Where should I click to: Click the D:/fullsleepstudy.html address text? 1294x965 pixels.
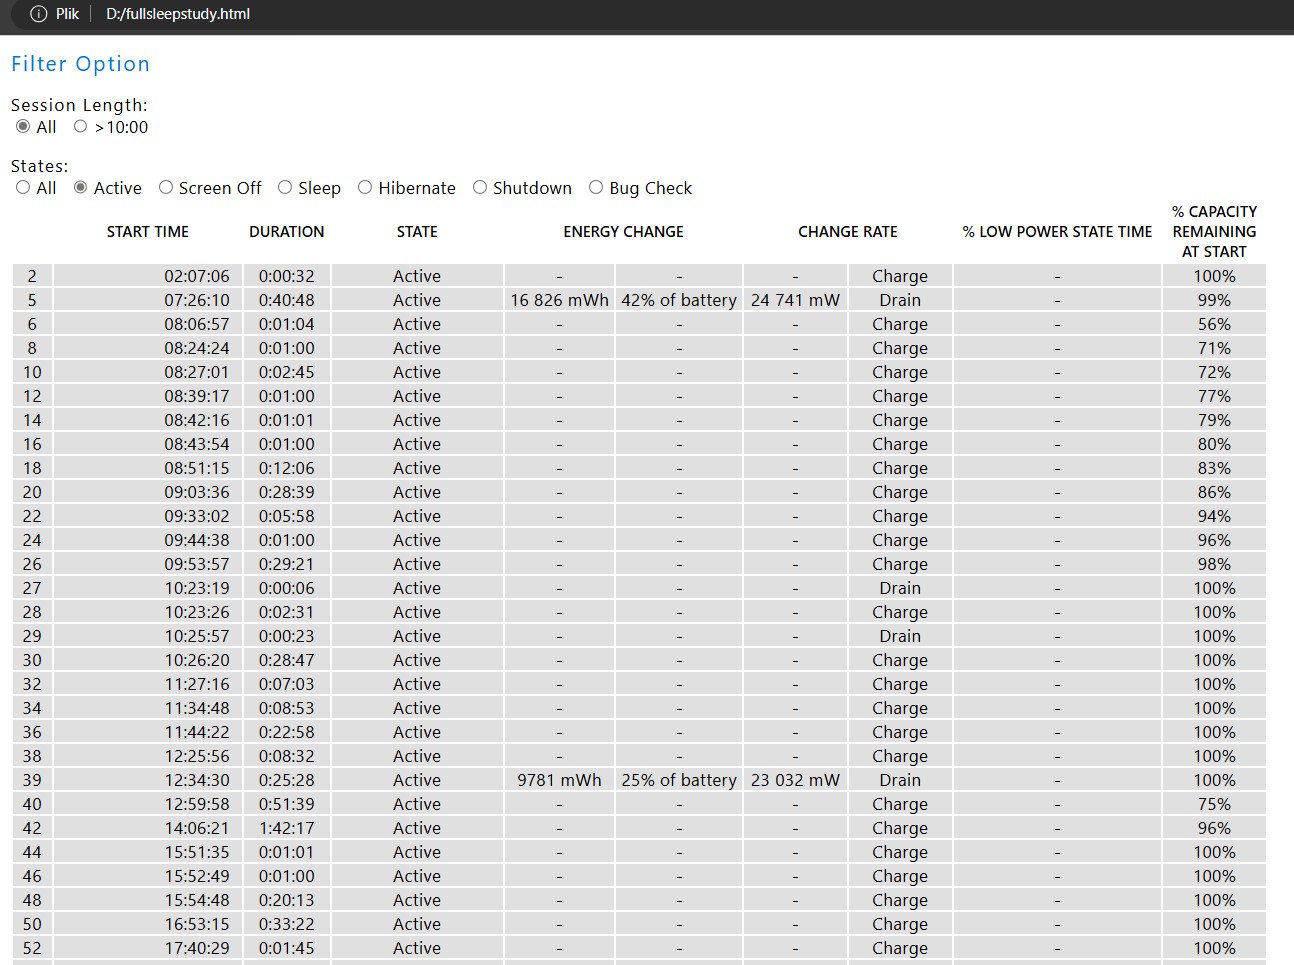[x=178, y=14]
